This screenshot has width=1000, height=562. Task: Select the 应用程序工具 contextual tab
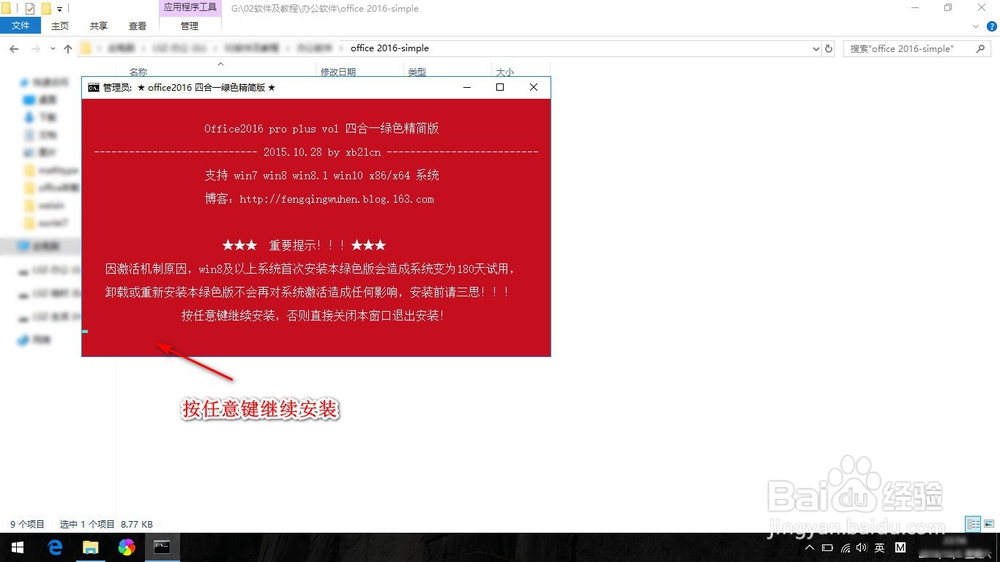click(189, 8)
